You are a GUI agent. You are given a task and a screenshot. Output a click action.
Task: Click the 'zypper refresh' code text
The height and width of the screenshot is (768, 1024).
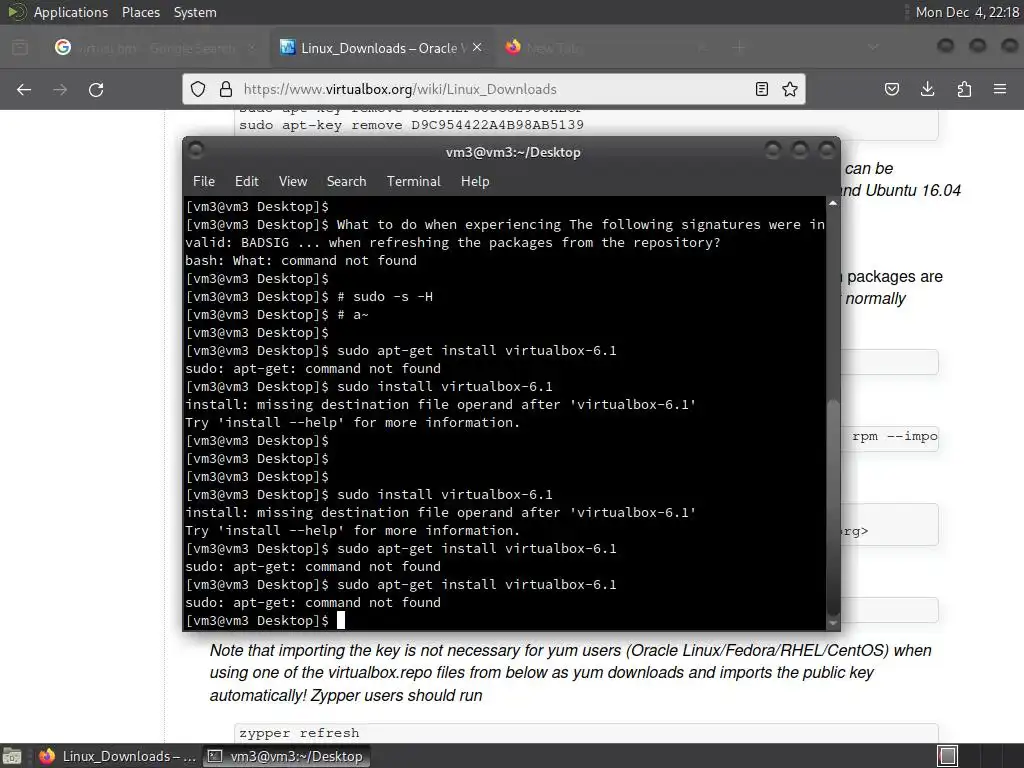(299, 733)
